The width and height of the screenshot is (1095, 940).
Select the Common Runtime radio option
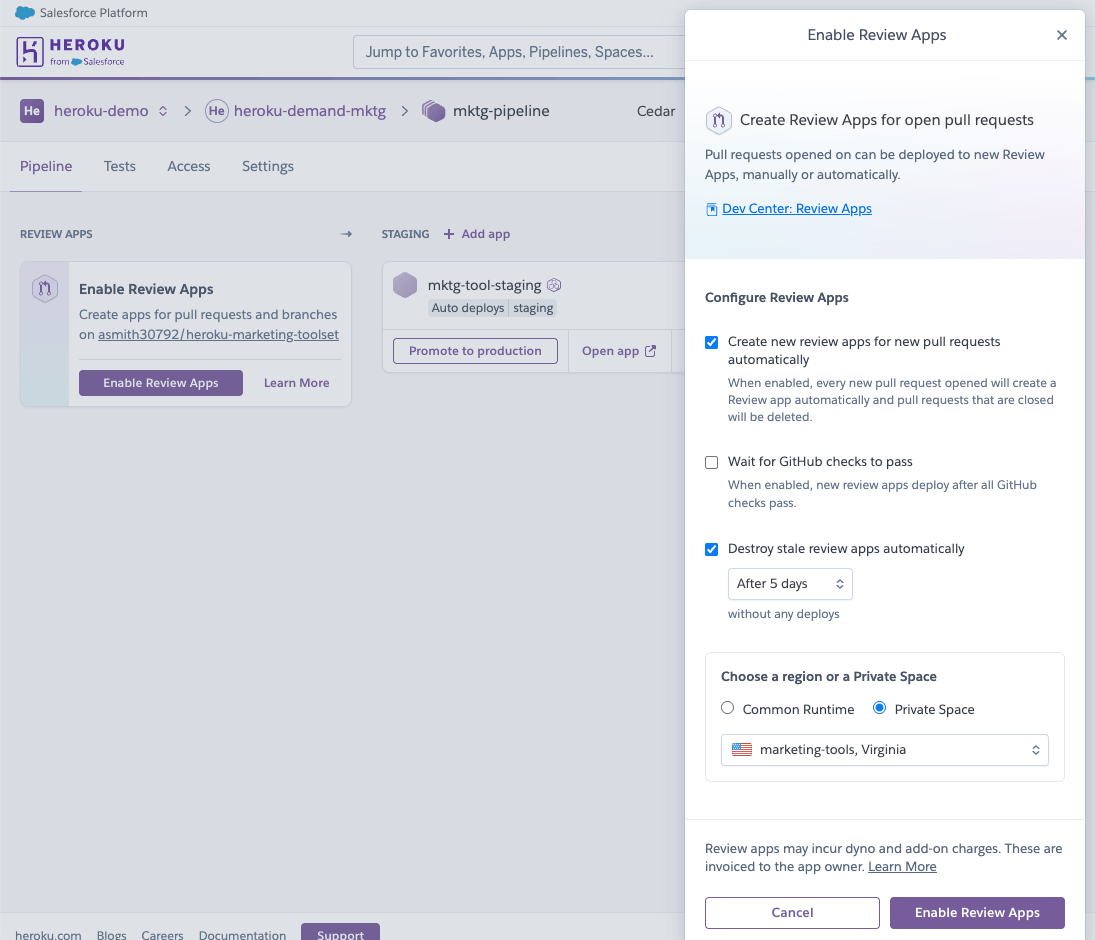coord(728,708)
